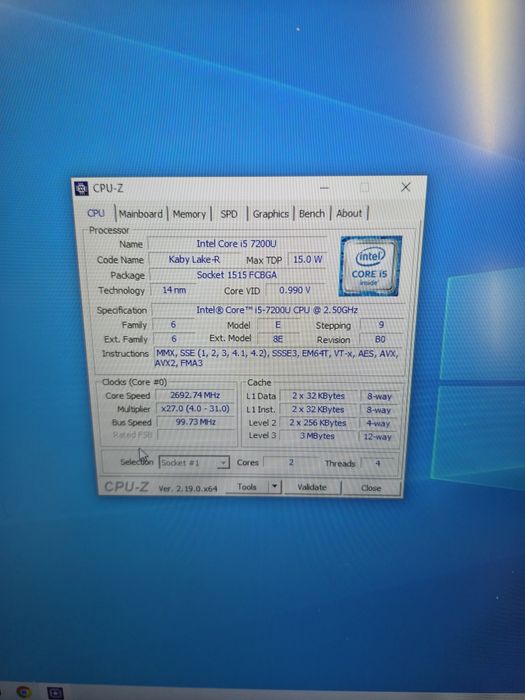The width and height of the screenshot is (525, 700).
Task: Open Chrome from the taskbar
Action: coord(24,692)
